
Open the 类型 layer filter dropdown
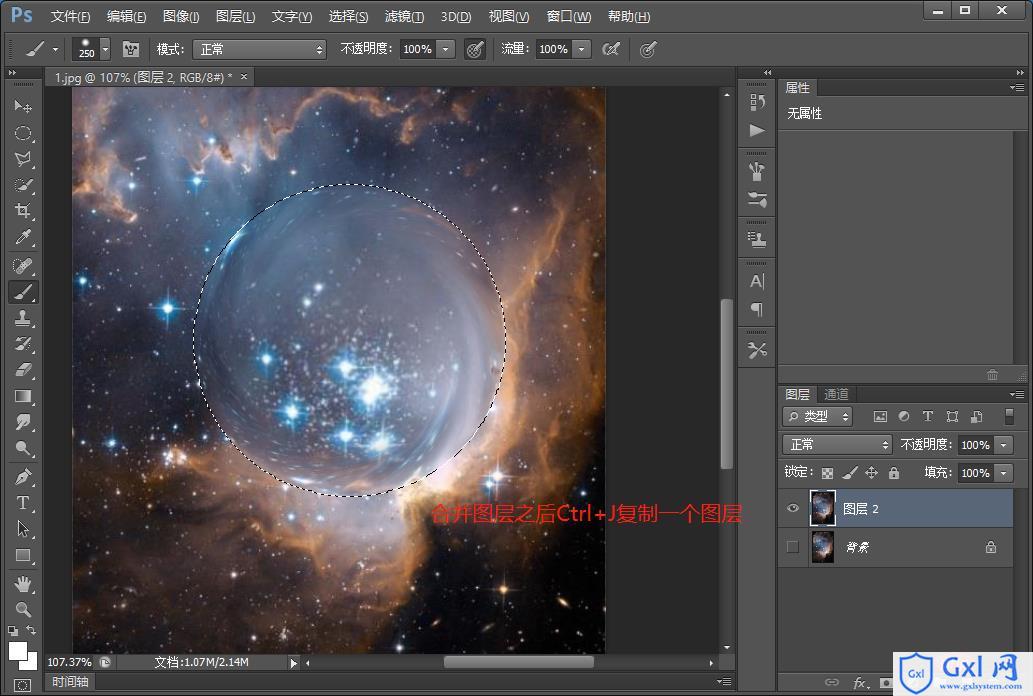(818, 417)
